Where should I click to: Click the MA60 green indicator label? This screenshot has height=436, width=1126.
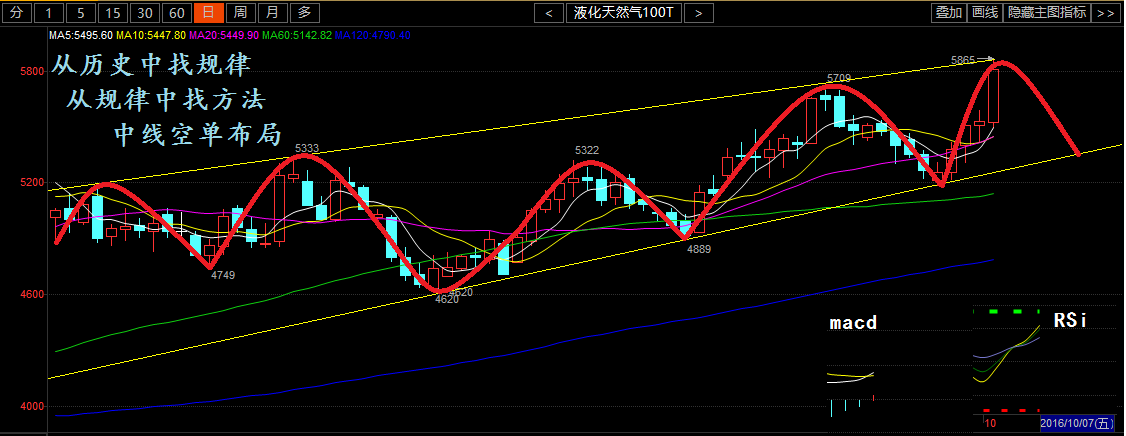[297, 35]
